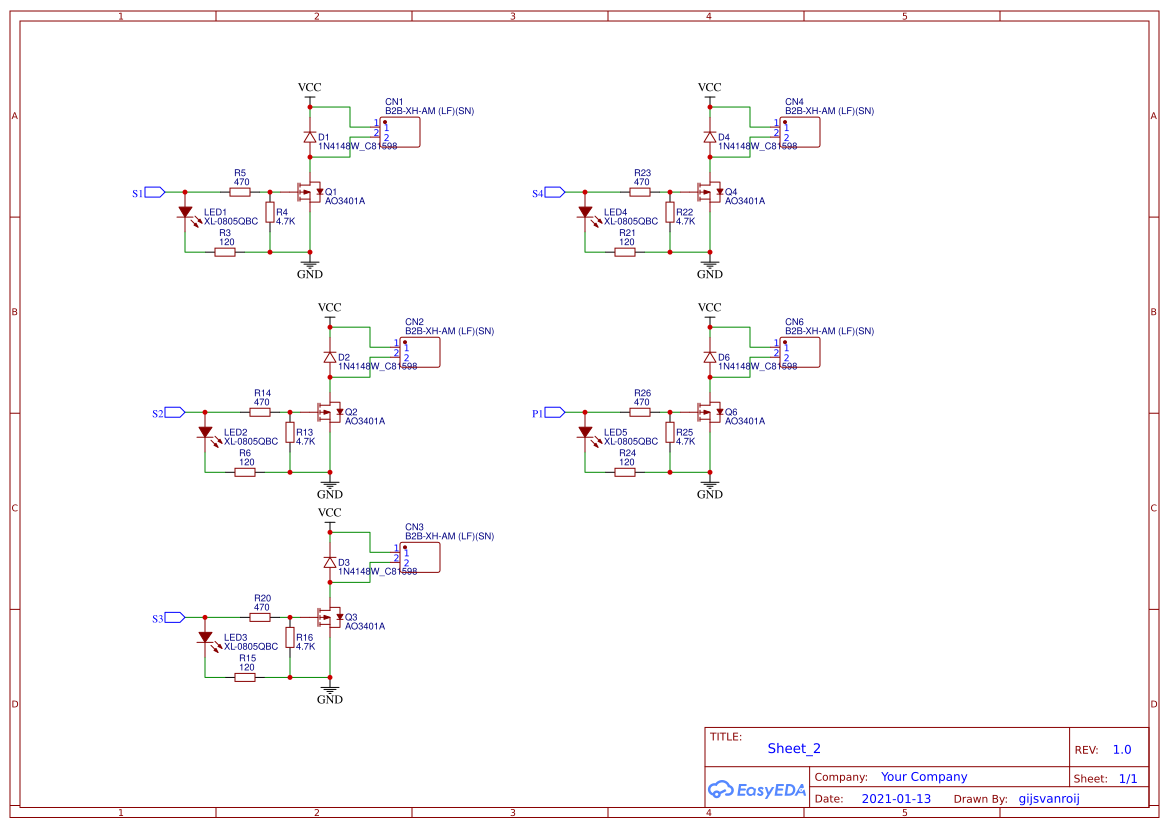Screen dimensions: 1169x828
Task: Select the R5 470 resistor symbol
Action: tap(240, 192)
